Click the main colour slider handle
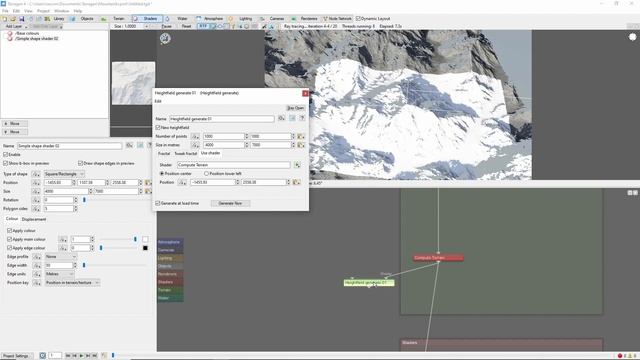 [x=135, y=239]
